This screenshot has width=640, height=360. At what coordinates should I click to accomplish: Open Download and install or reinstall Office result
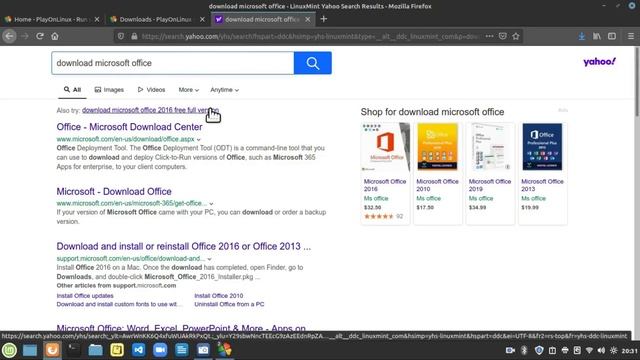click(184, 247)
